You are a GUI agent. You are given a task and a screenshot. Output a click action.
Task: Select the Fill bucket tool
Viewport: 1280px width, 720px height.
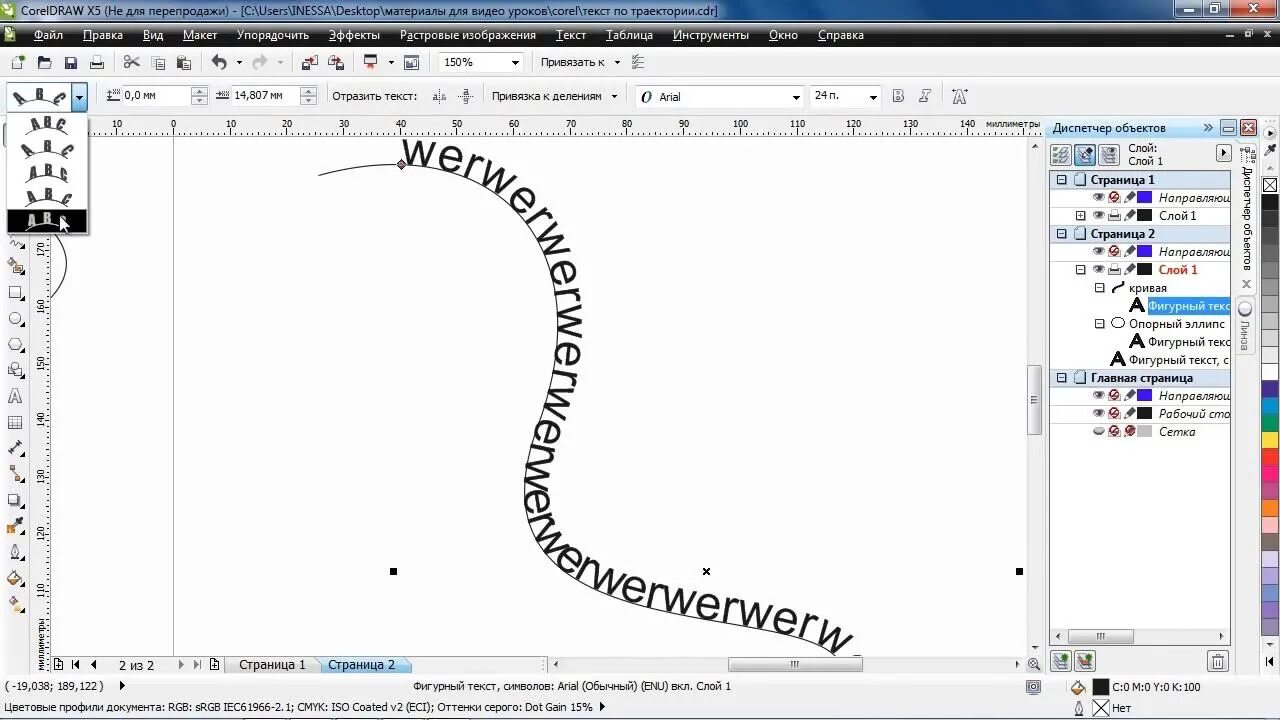16,578
